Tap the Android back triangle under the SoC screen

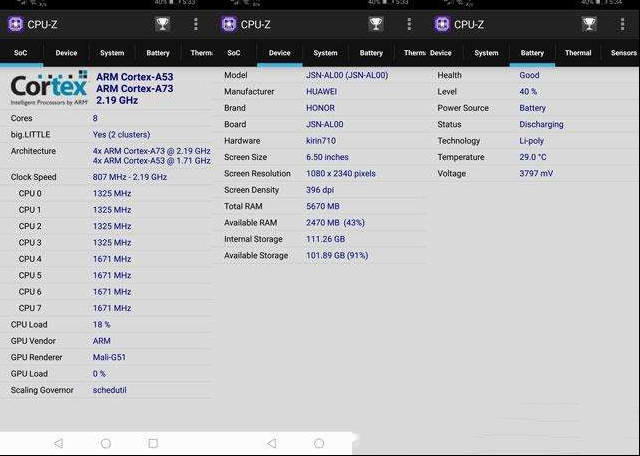pyautogui.click(x=58, y=443)
